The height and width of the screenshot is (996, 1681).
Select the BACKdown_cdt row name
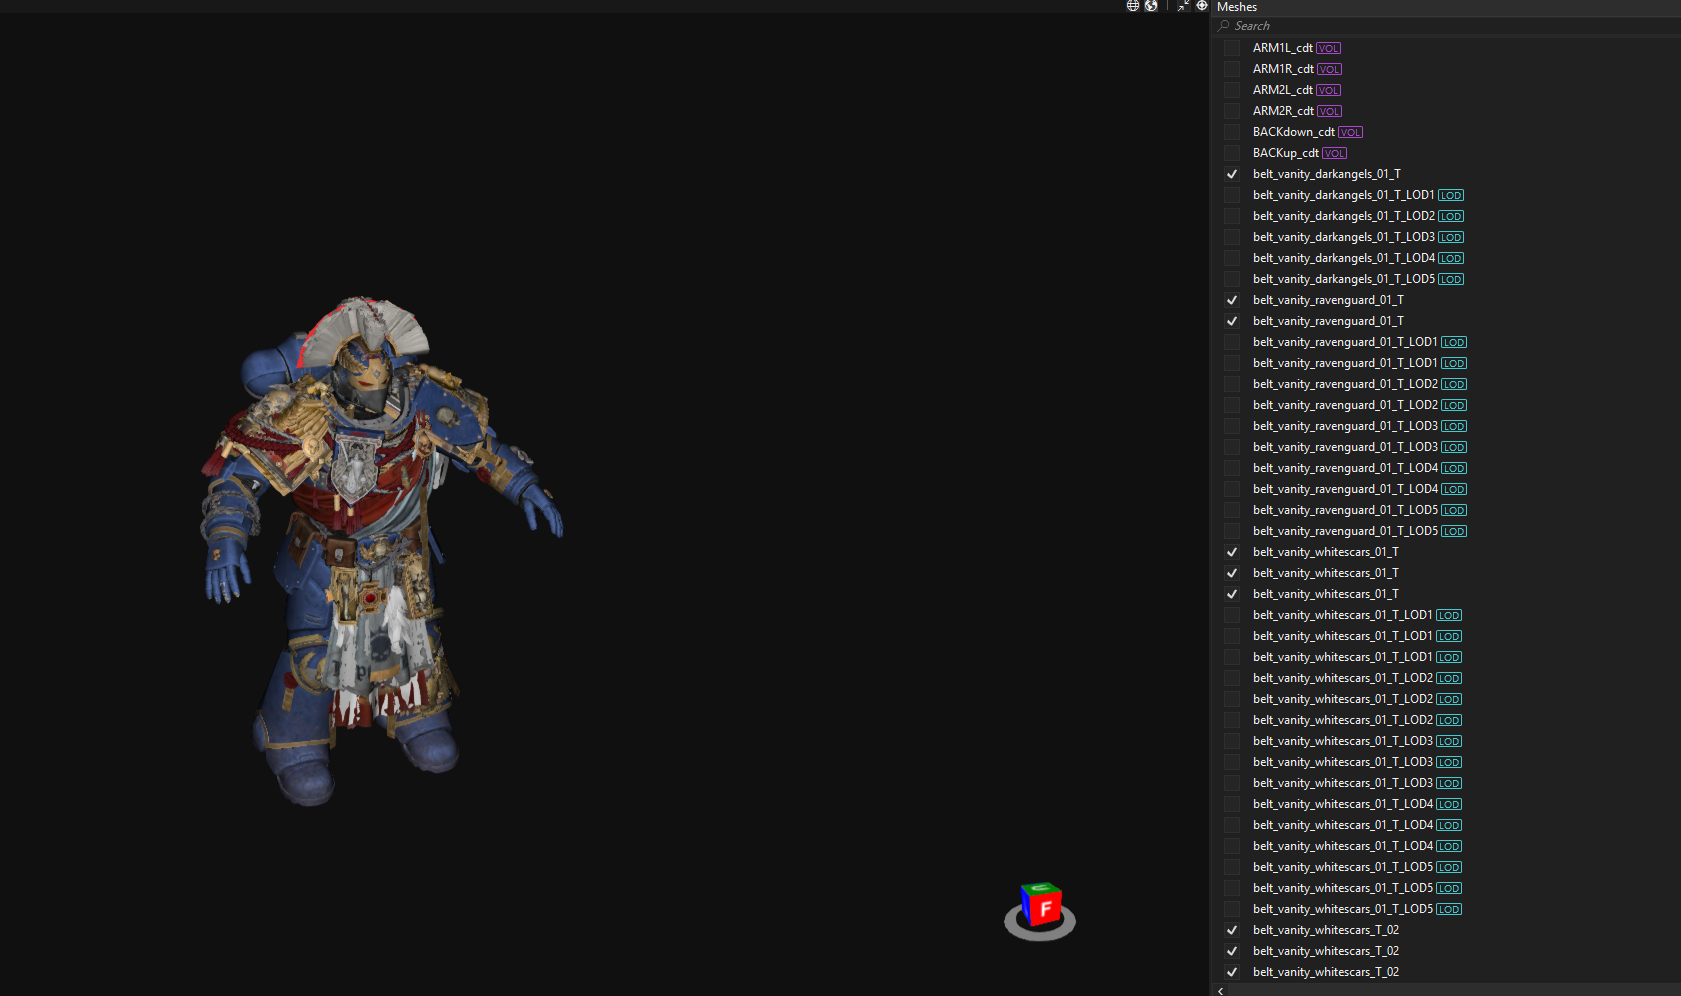(1294, 132)
